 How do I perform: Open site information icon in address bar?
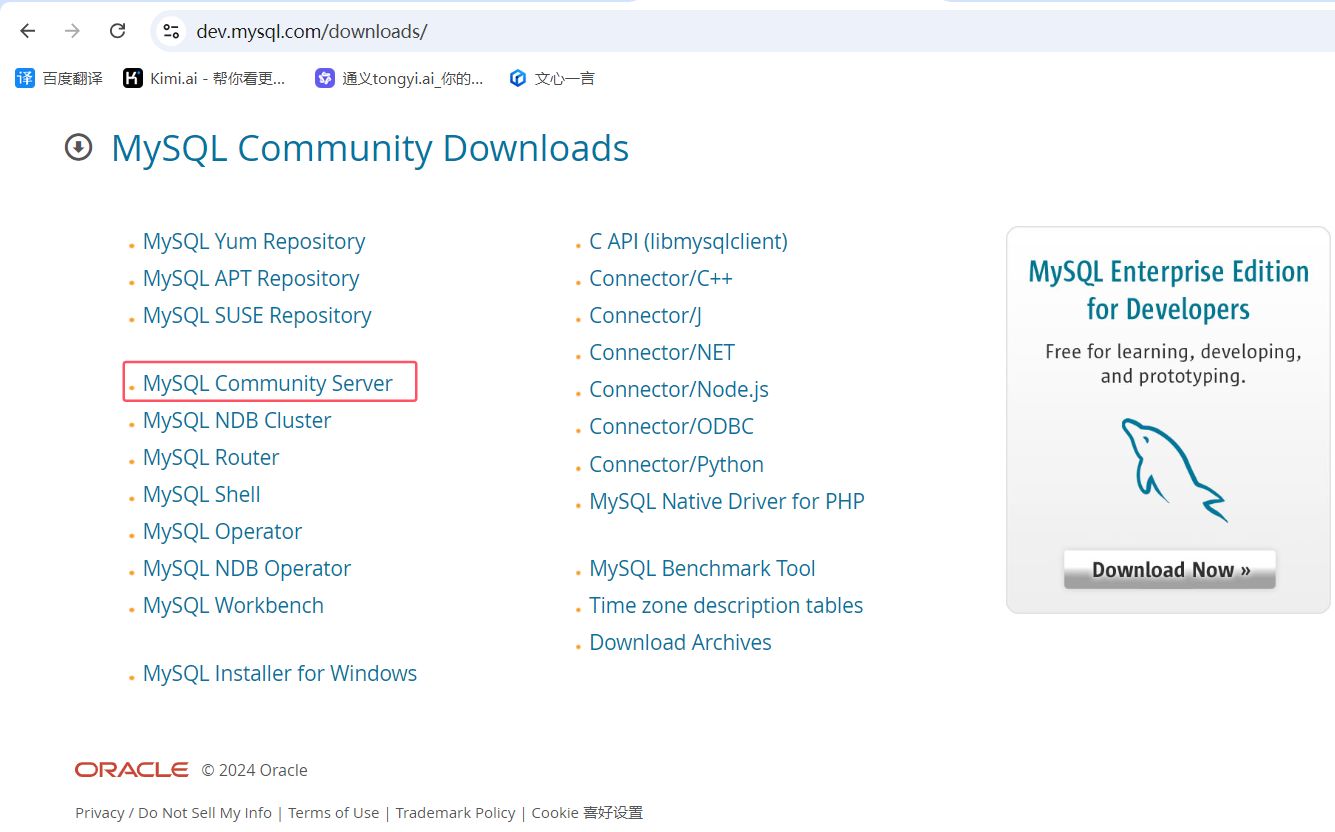[x=171, y=31]
